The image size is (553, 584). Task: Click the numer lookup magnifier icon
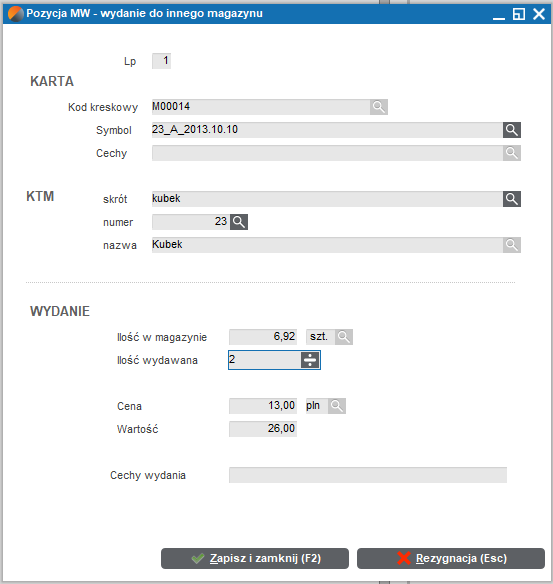[239, 222]
